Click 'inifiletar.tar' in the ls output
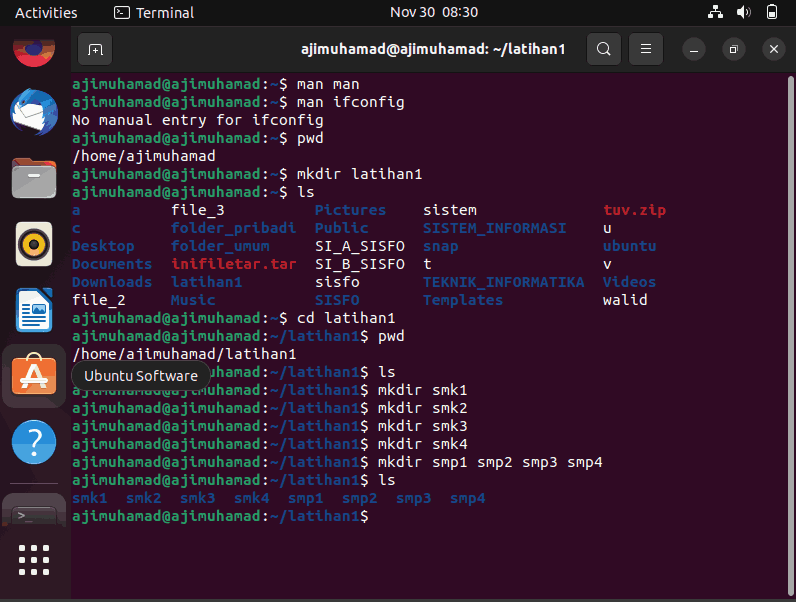Image resolution: width=796 pixels, height=602 pixels. pyautogui.click(x=234, y=264)
